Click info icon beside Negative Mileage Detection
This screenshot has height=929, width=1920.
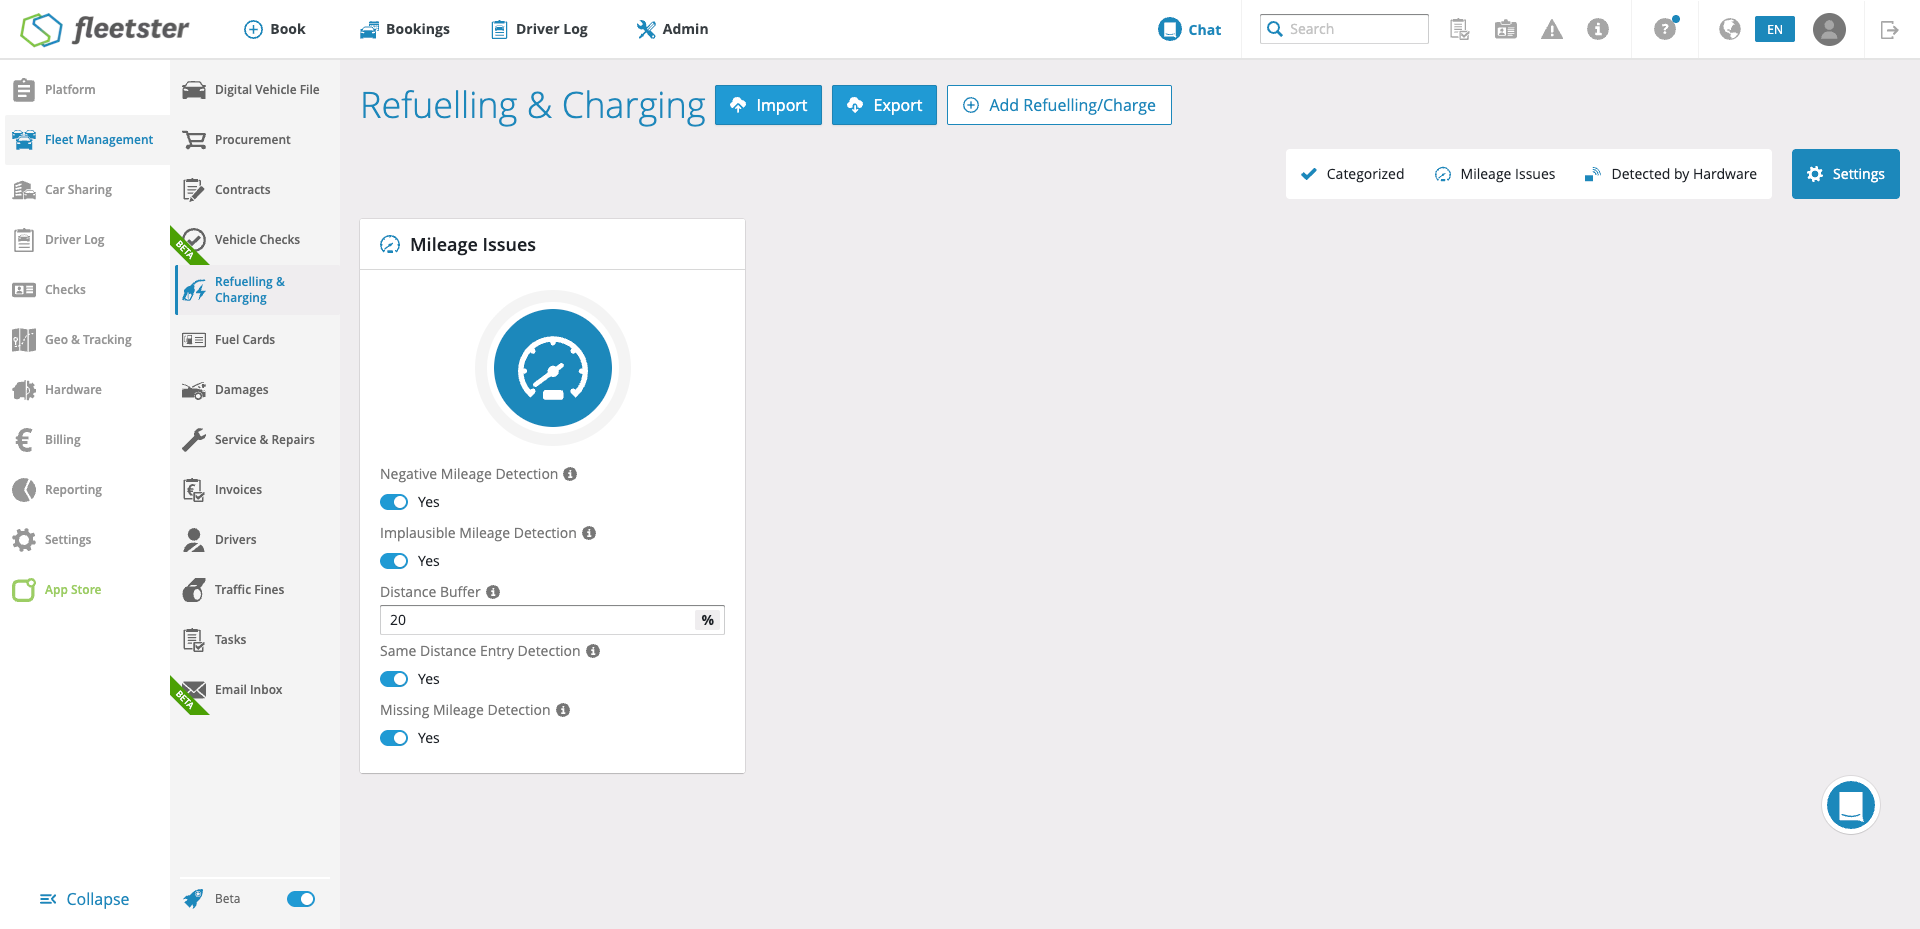point(570,474)
